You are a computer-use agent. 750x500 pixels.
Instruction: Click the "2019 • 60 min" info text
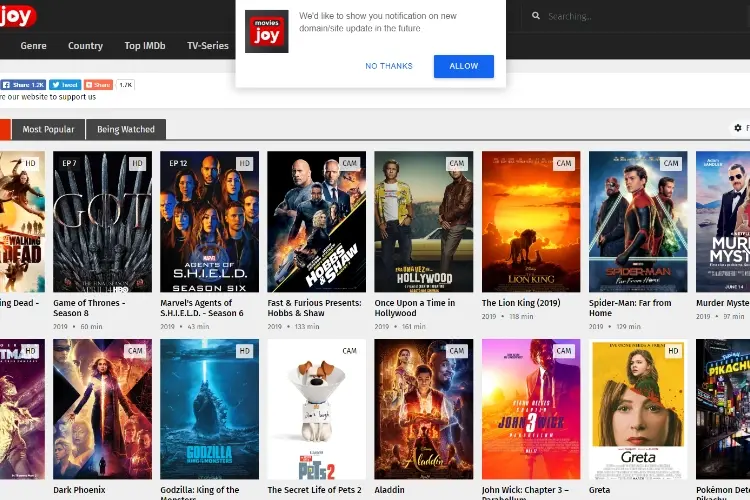click(x=77, y=326)
